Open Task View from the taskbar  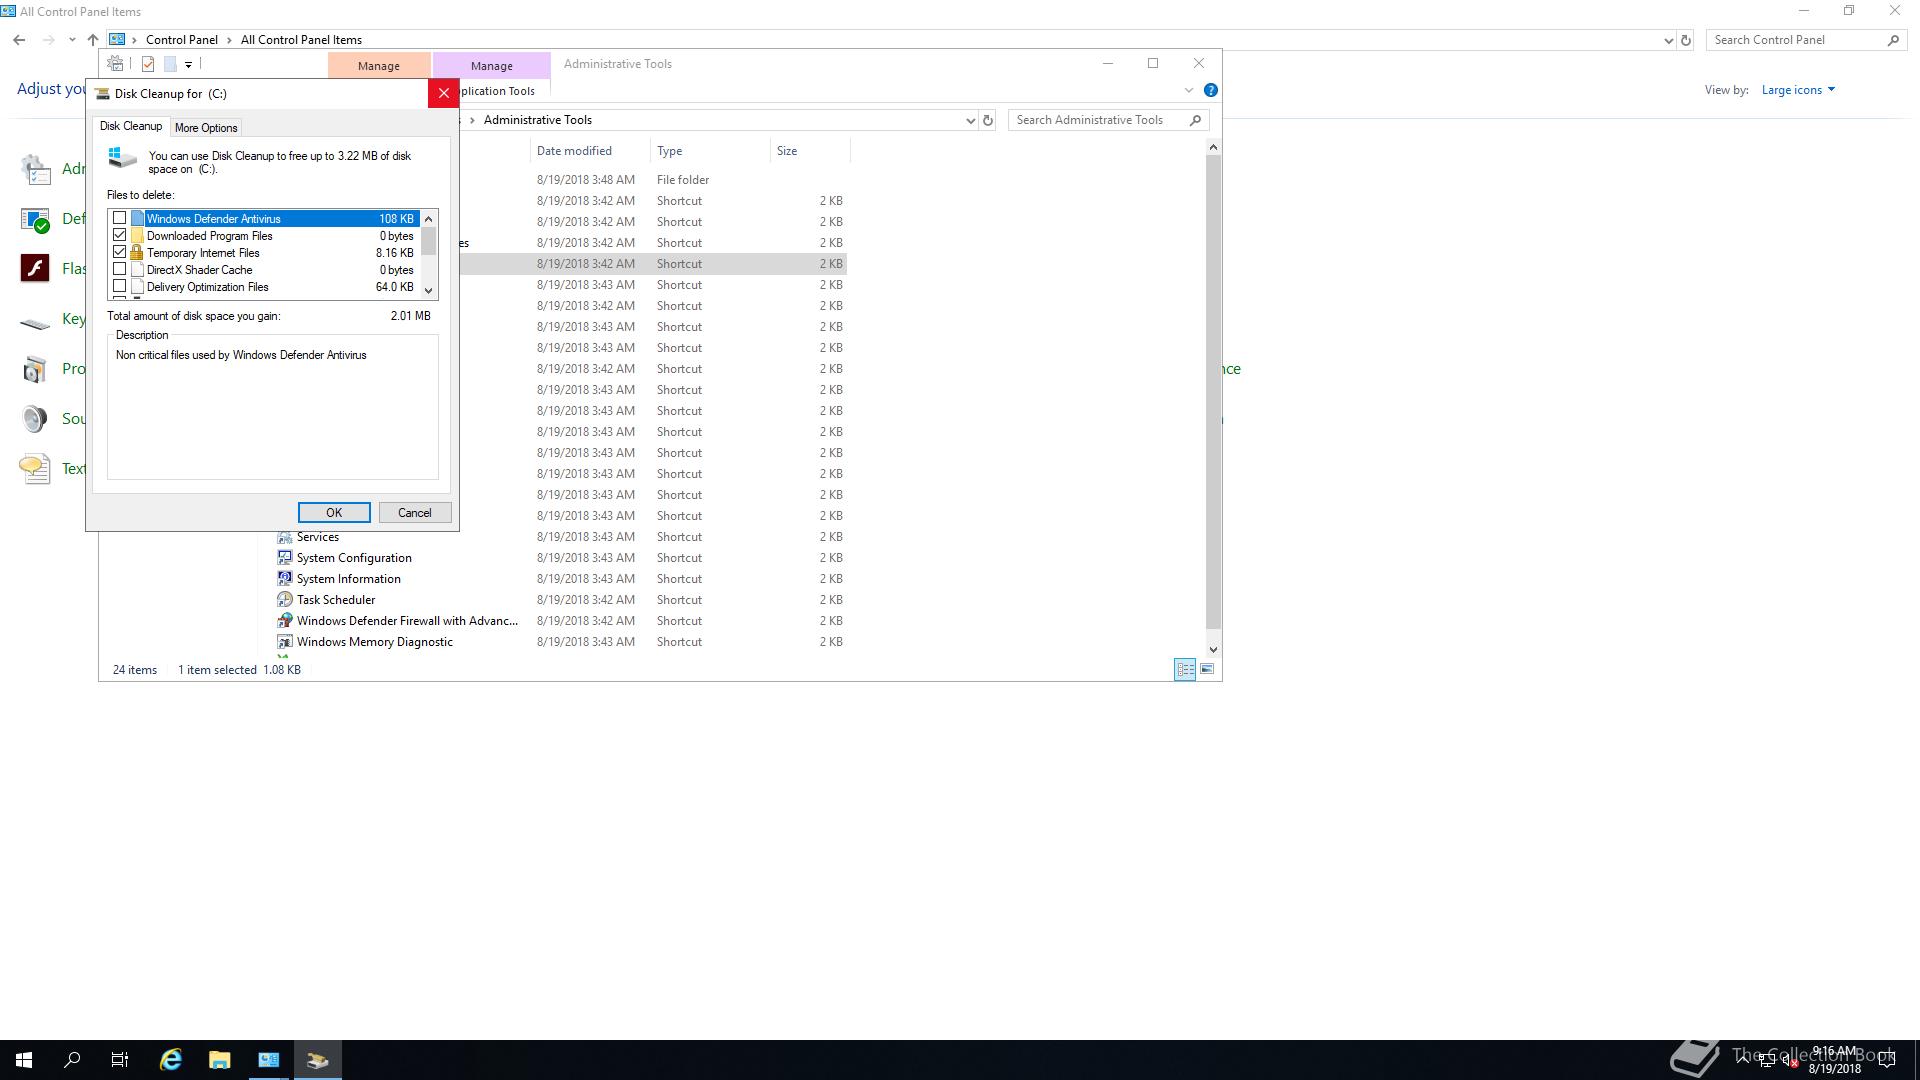coord(120,1060)
